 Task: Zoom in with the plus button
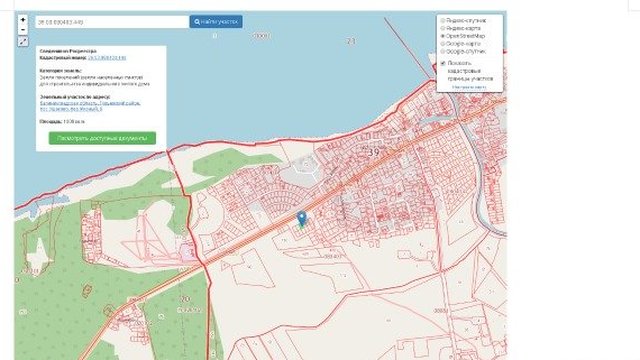tap(23, 20)
